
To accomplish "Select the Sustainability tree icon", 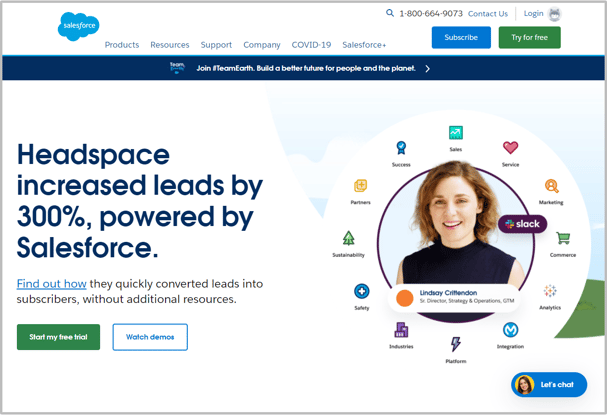I will click(x=348, y=238).
